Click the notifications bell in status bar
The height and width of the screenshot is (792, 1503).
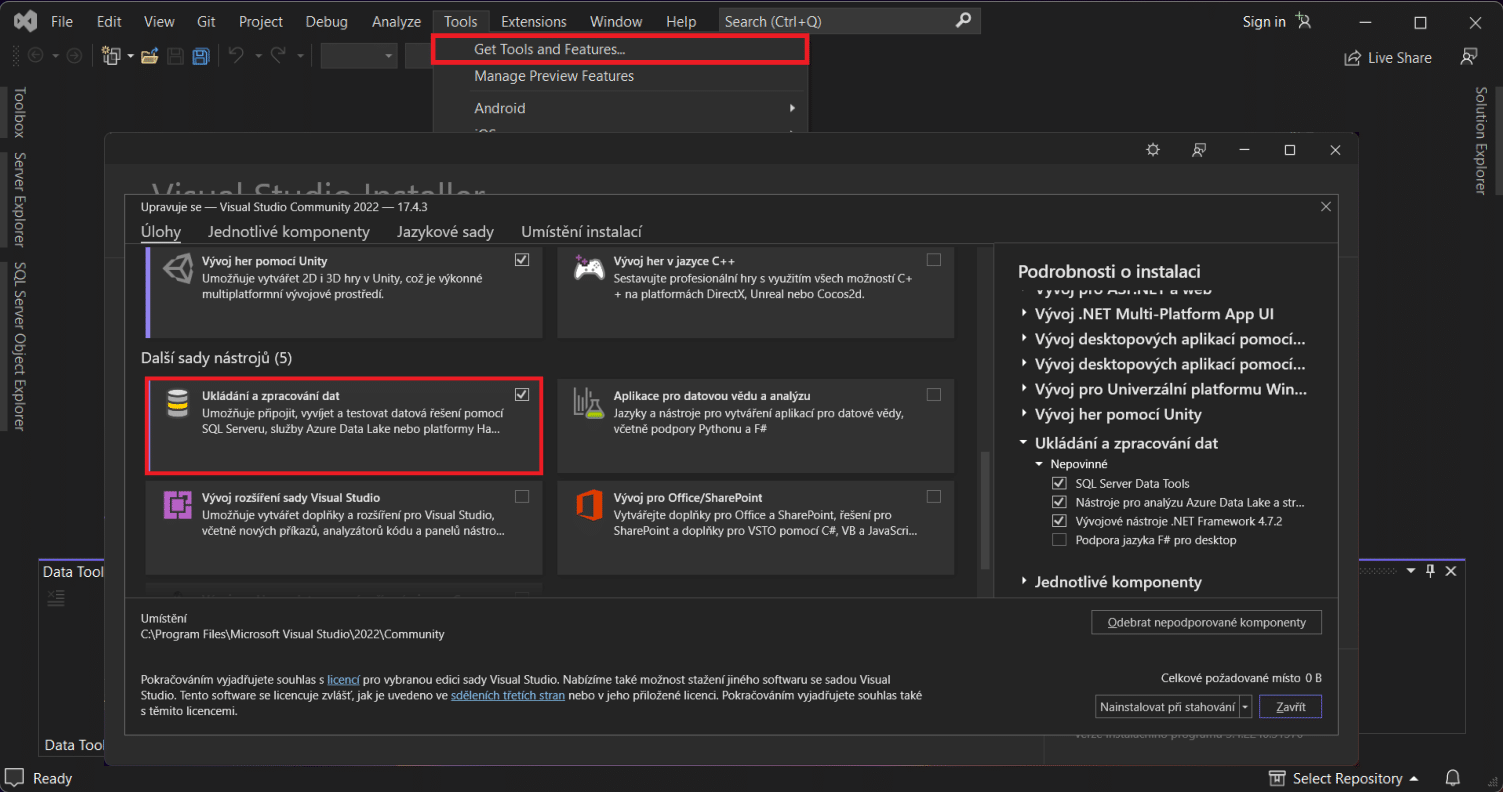pos(1453,778)
